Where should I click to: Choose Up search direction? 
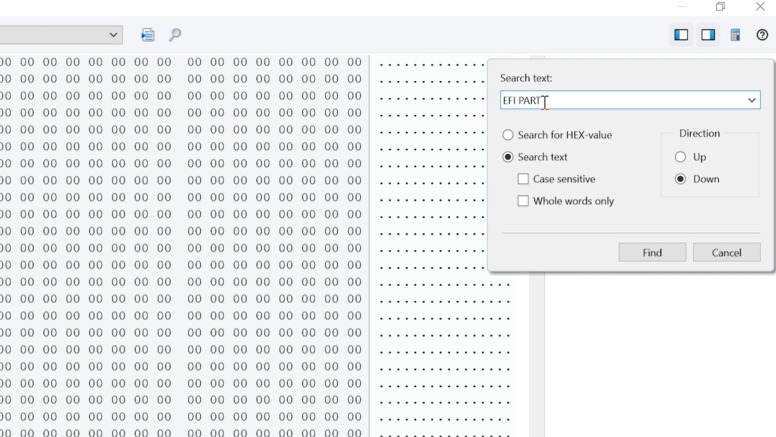coord(680,157)
